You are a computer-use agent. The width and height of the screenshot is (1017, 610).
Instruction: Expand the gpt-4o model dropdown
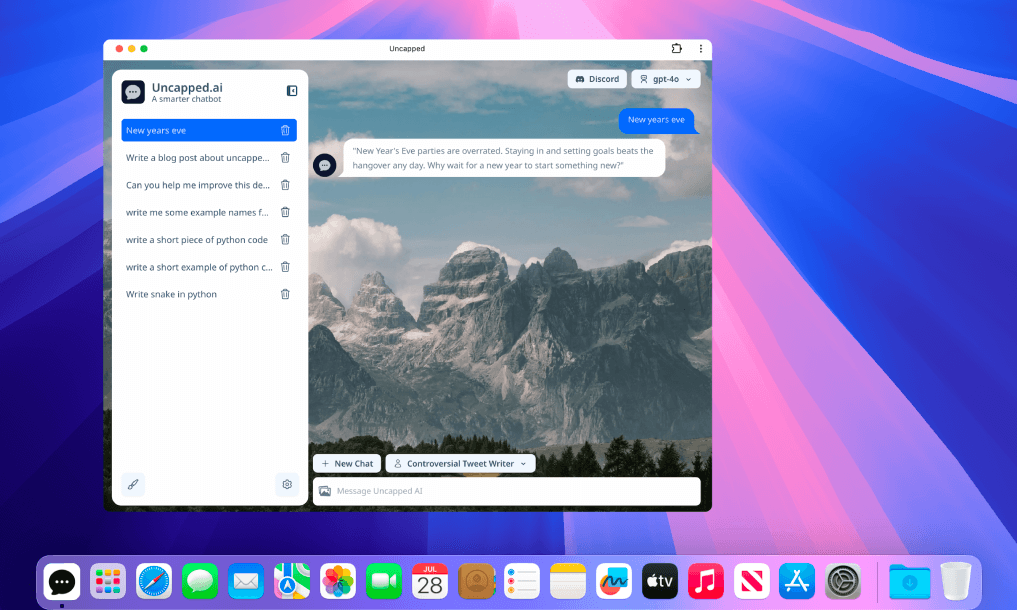[x=666, y=79]
